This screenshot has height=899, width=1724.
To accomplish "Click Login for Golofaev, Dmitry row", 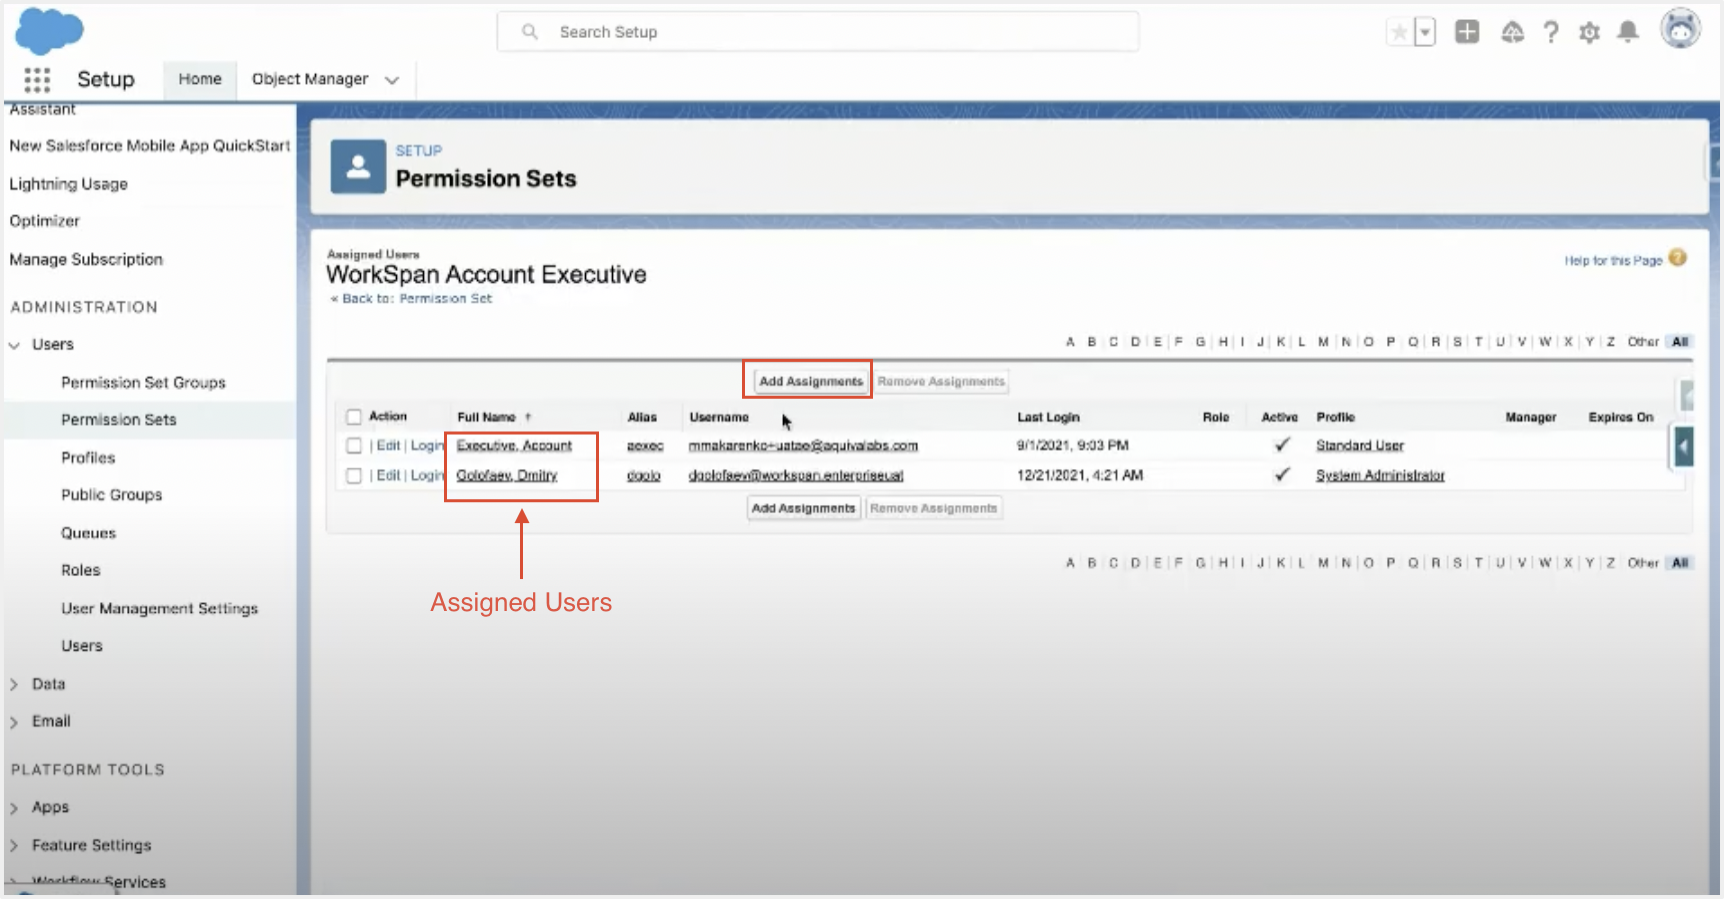I will [427, 476].
